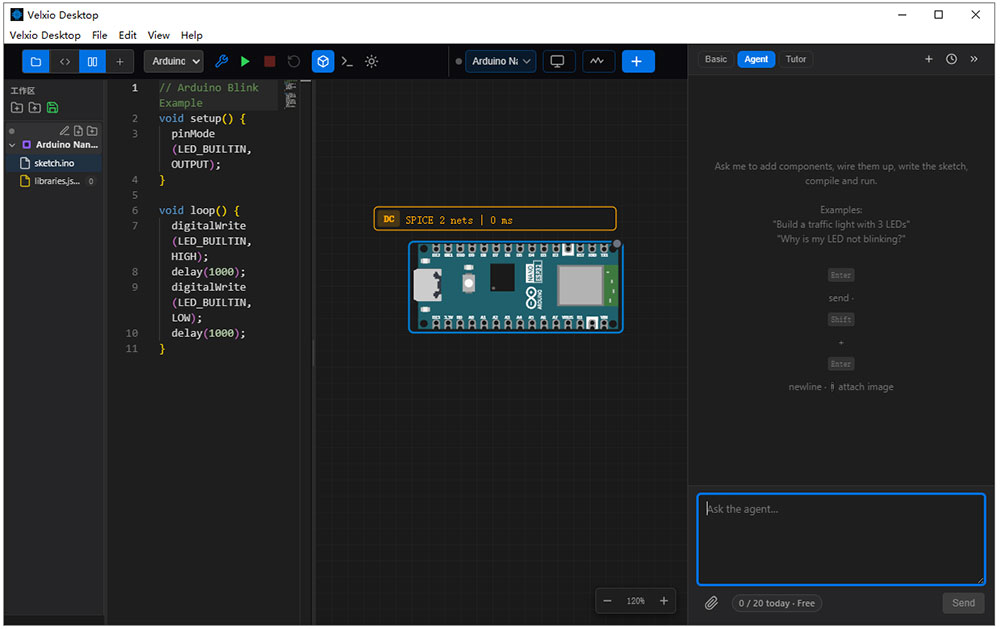Click the plus button beside layout toggles

(x=120, y=62)
